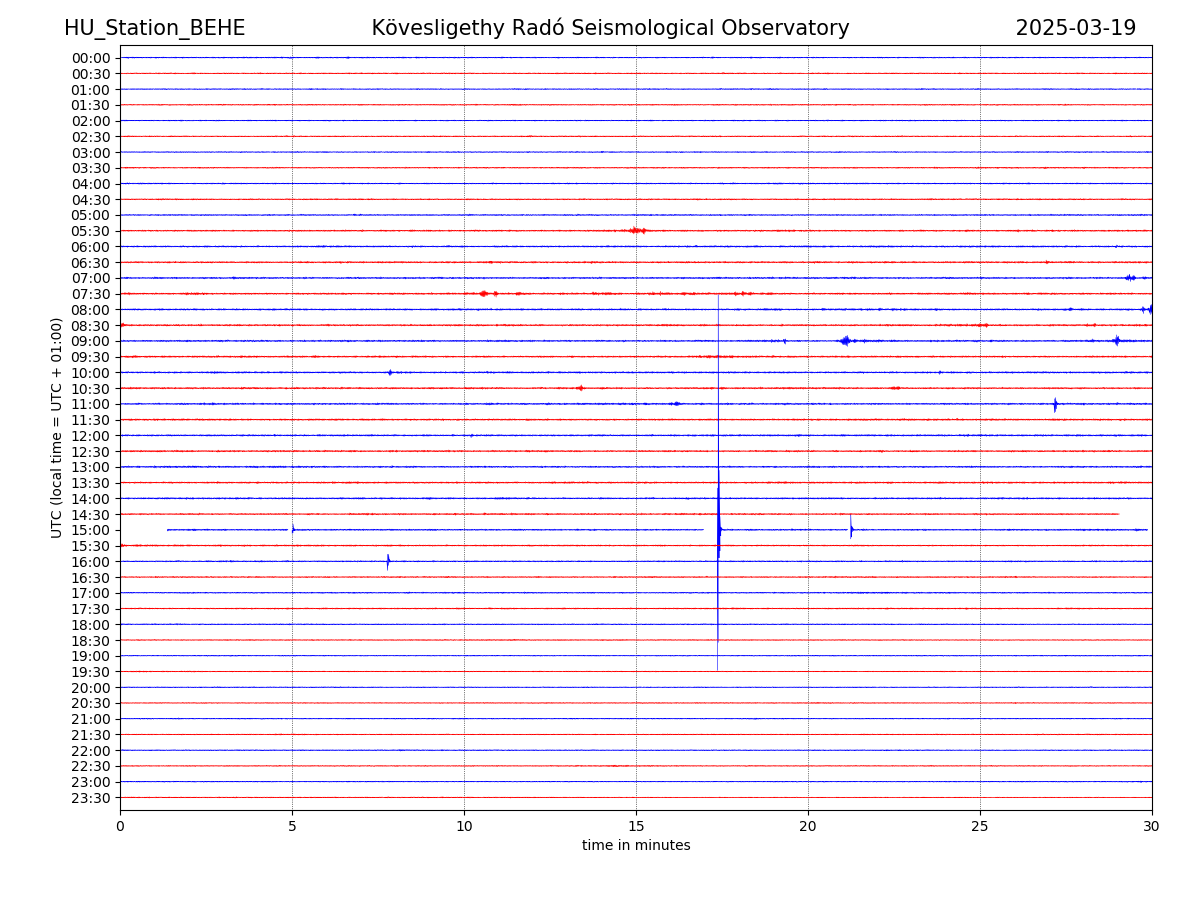Click the 10:30 trace time label
The height and width of the screenshot is (900, 1200).
(x=91, y=389)
